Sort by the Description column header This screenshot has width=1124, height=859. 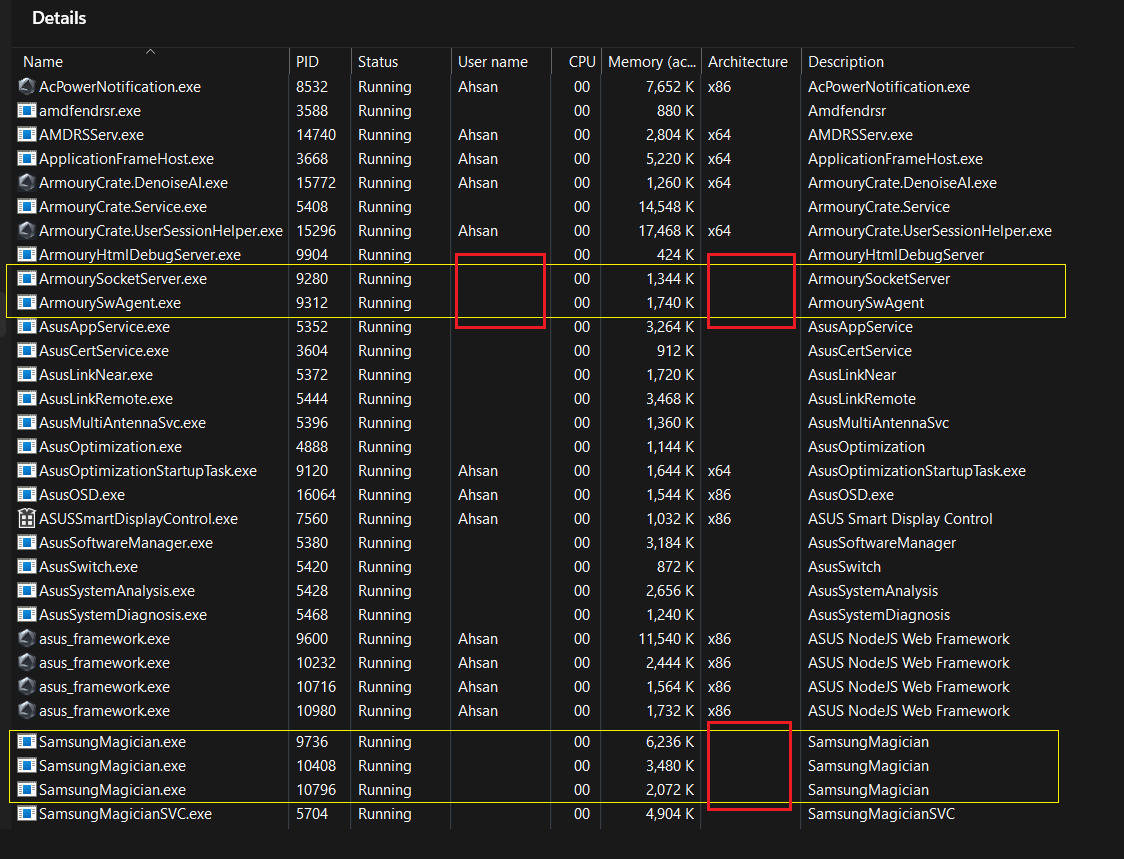[x=846, y=62]
